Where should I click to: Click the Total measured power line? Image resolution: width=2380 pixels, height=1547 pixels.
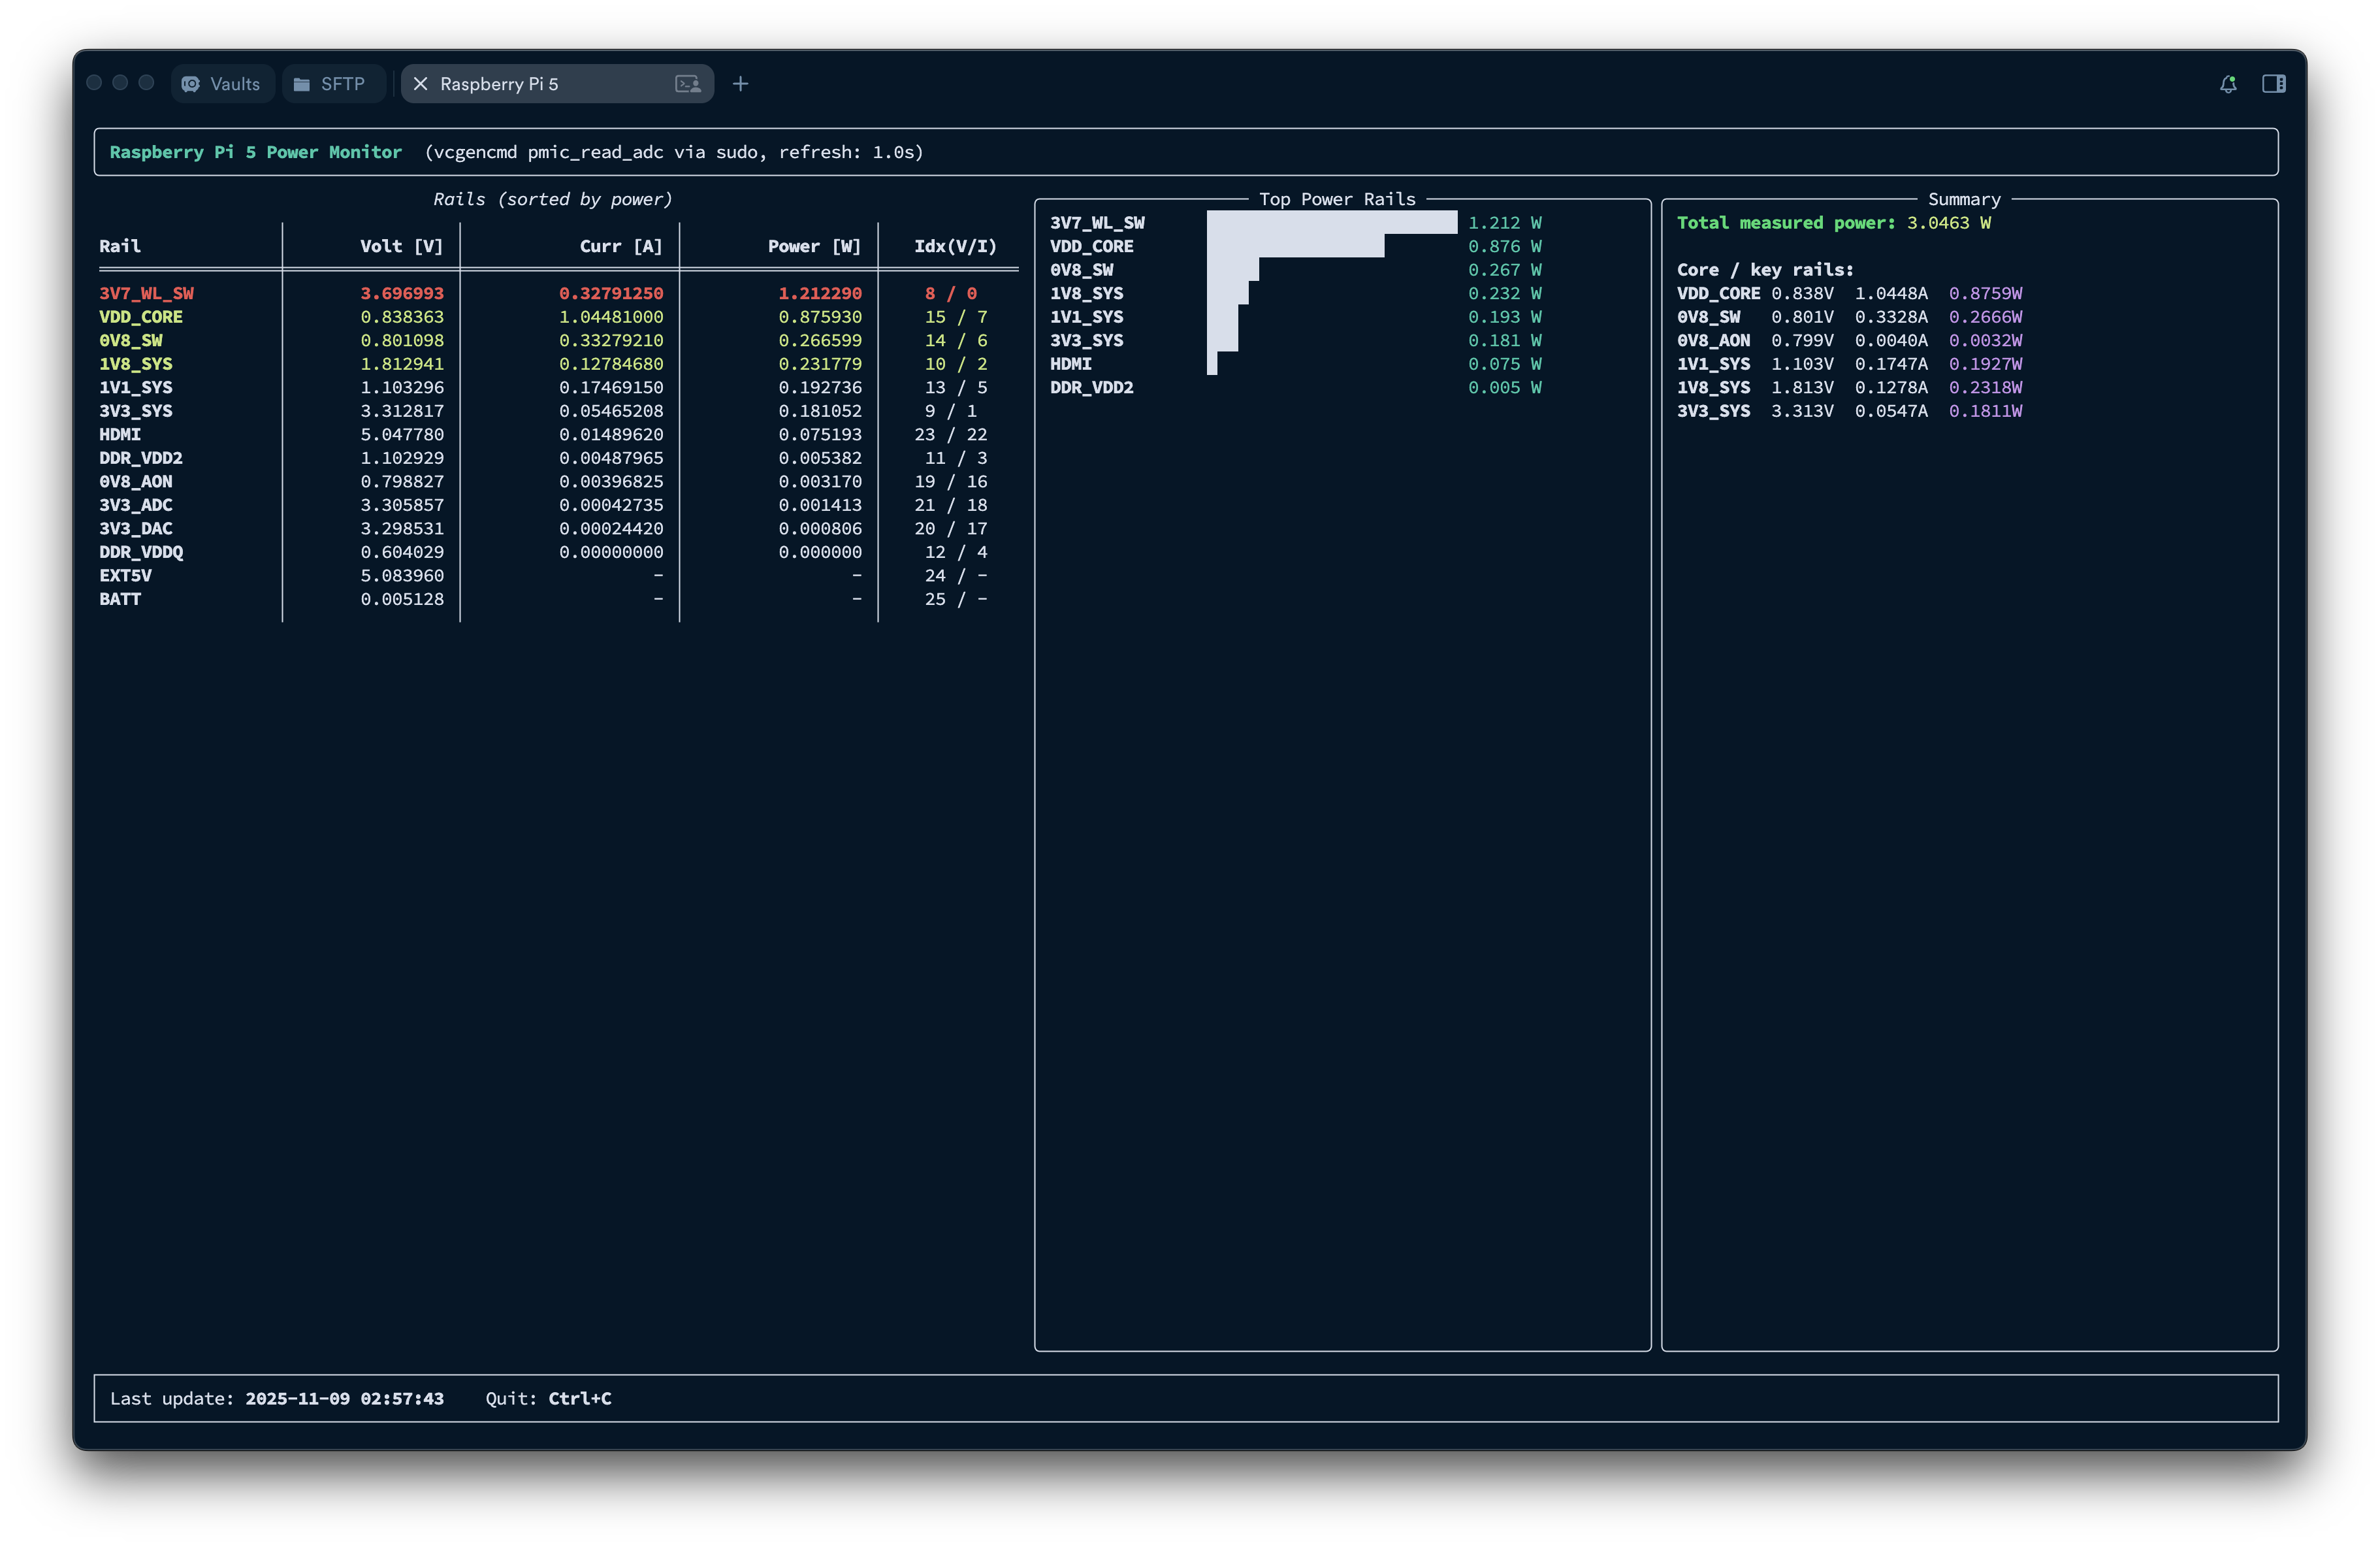tap(1833, 223)
